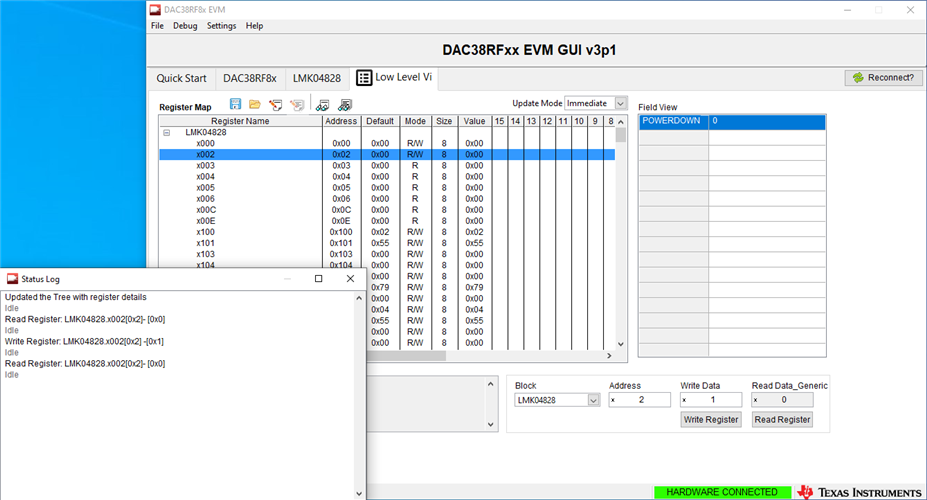Viewport: 927px width, 500px height.
Task: Click 'Updated the Tree with register details' log line
Action: 76,297
